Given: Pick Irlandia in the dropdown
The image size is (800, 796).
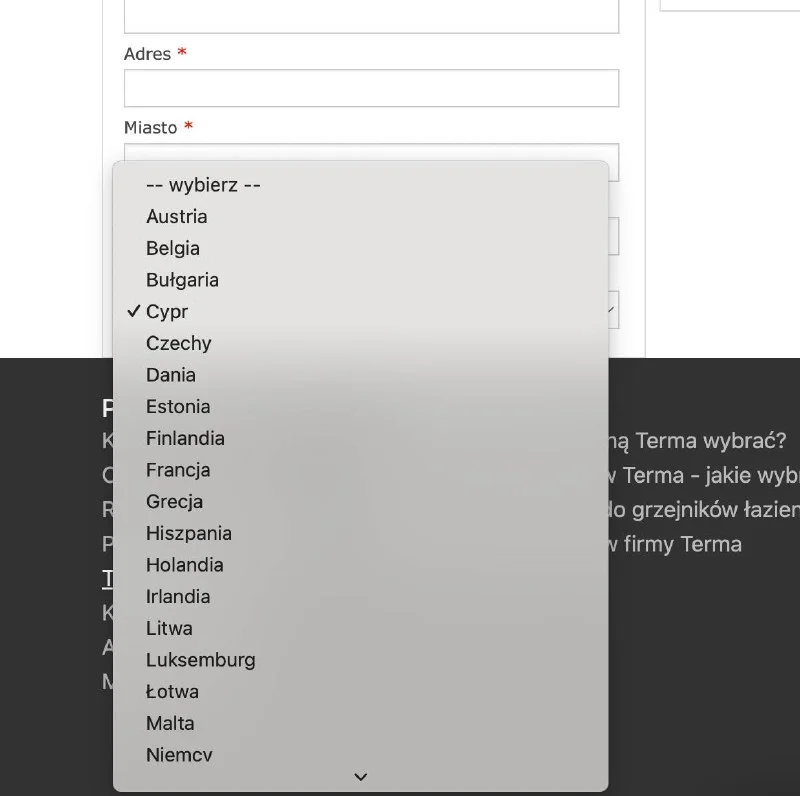Looking at the screenshot, I should click(178, 597).
